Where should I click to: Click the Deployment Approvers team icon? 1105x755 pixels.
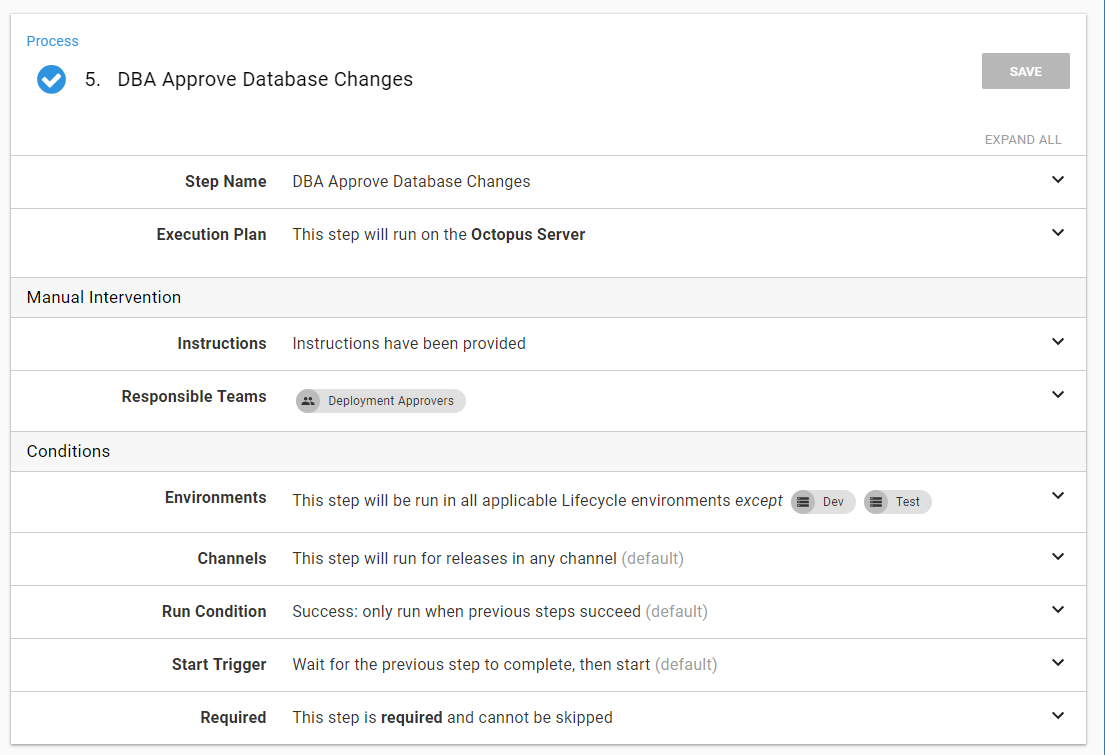(x=308, y=401)
